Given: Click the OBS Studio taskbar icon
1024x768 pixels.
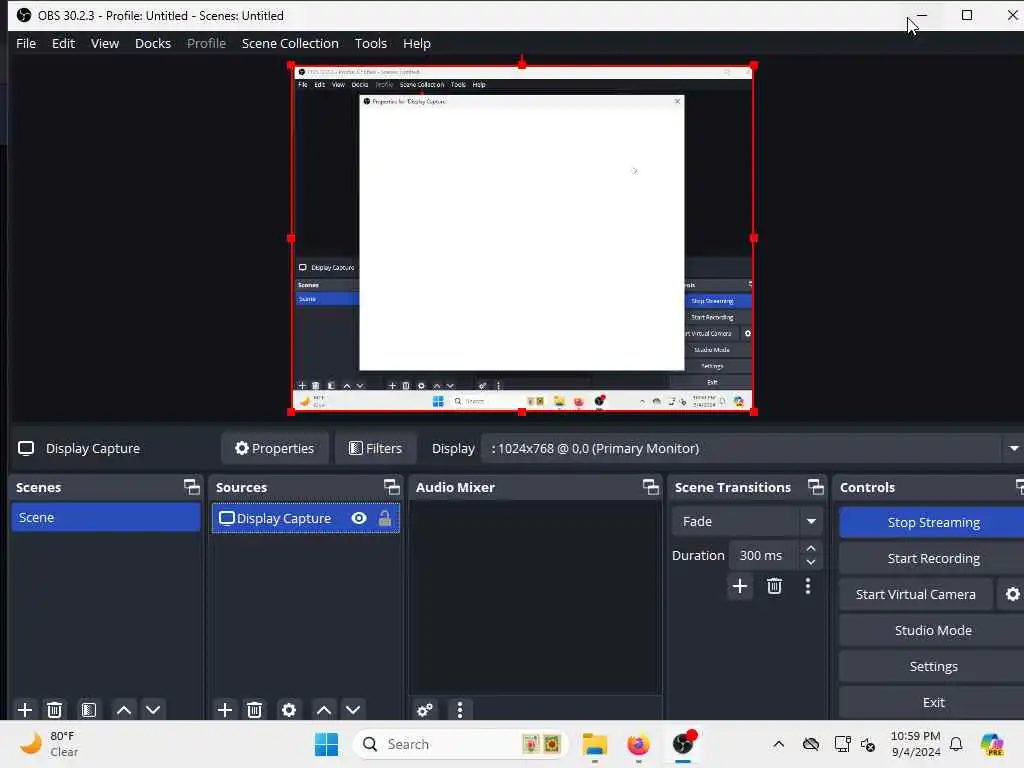Looking at the screenshot, I should tap(682, 744).
